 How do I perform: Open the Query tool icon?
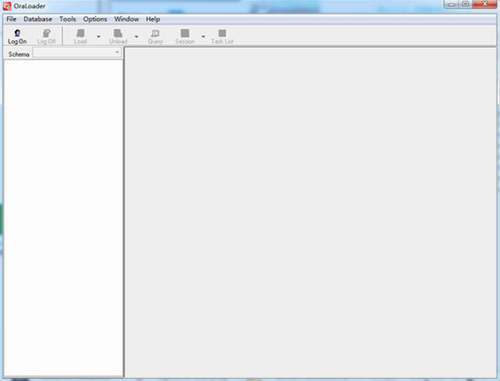coord(155,33)
